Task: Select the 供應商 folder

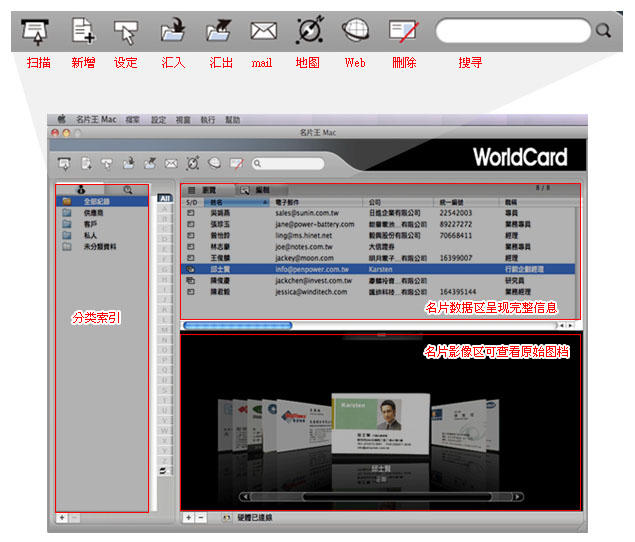Action: point(102,213)
